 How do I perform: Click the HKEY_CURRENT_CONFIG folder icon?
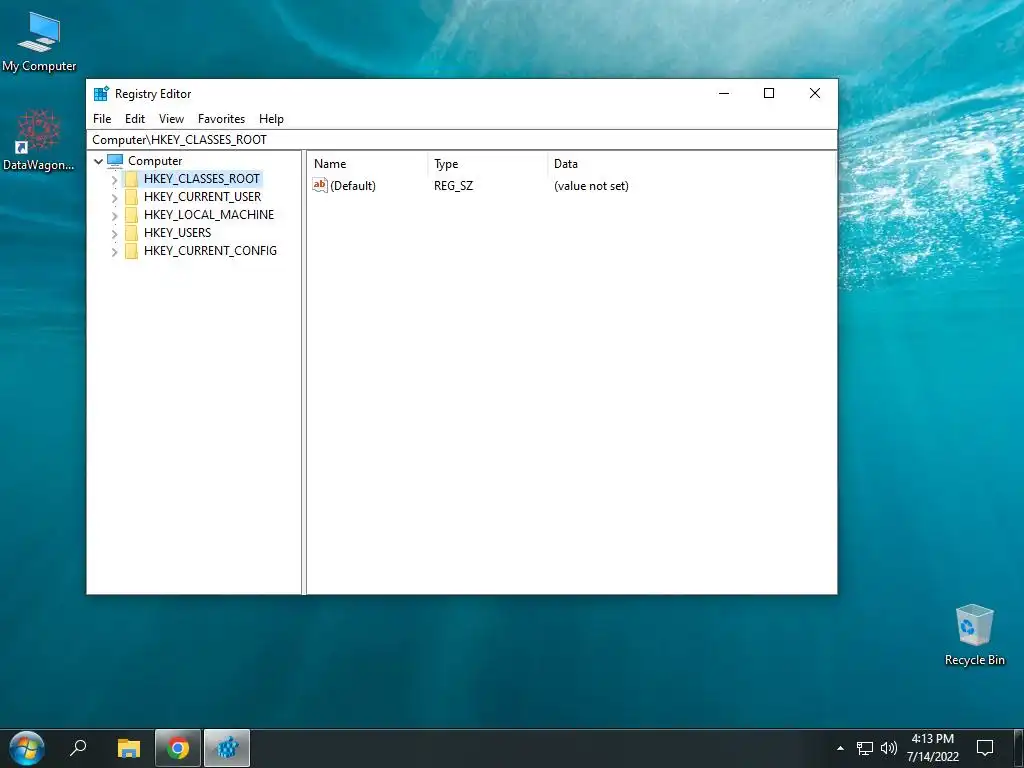coord(131,251)
